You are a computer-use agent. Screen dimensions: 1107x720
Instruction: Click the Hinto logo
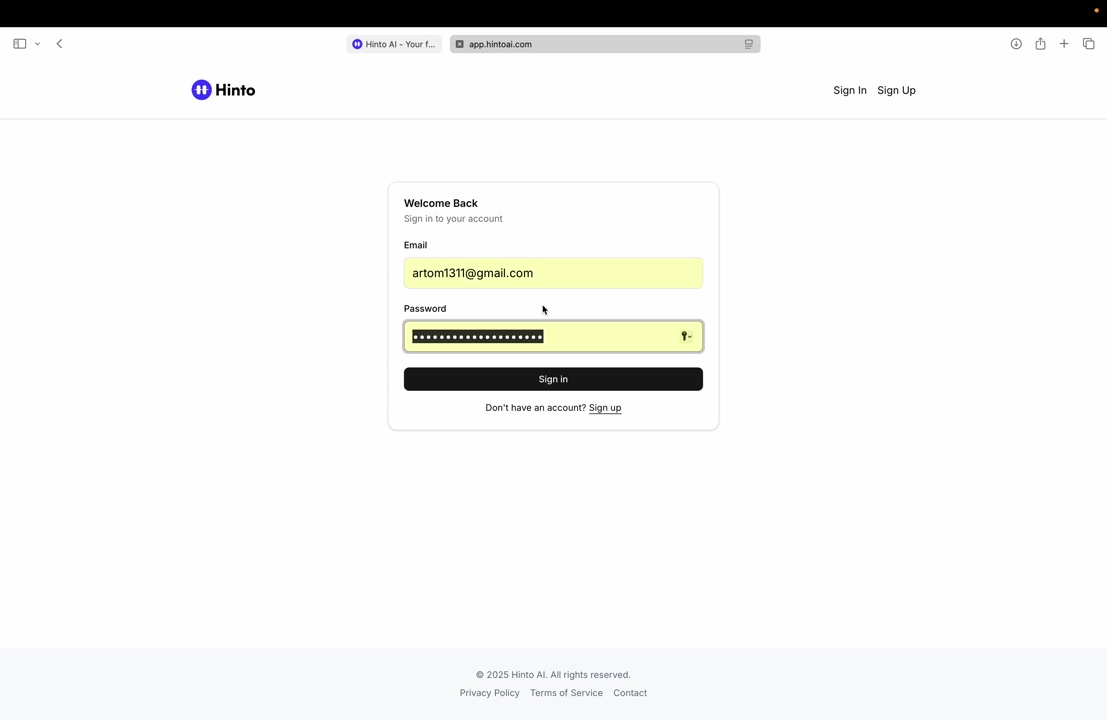(223, 90)
